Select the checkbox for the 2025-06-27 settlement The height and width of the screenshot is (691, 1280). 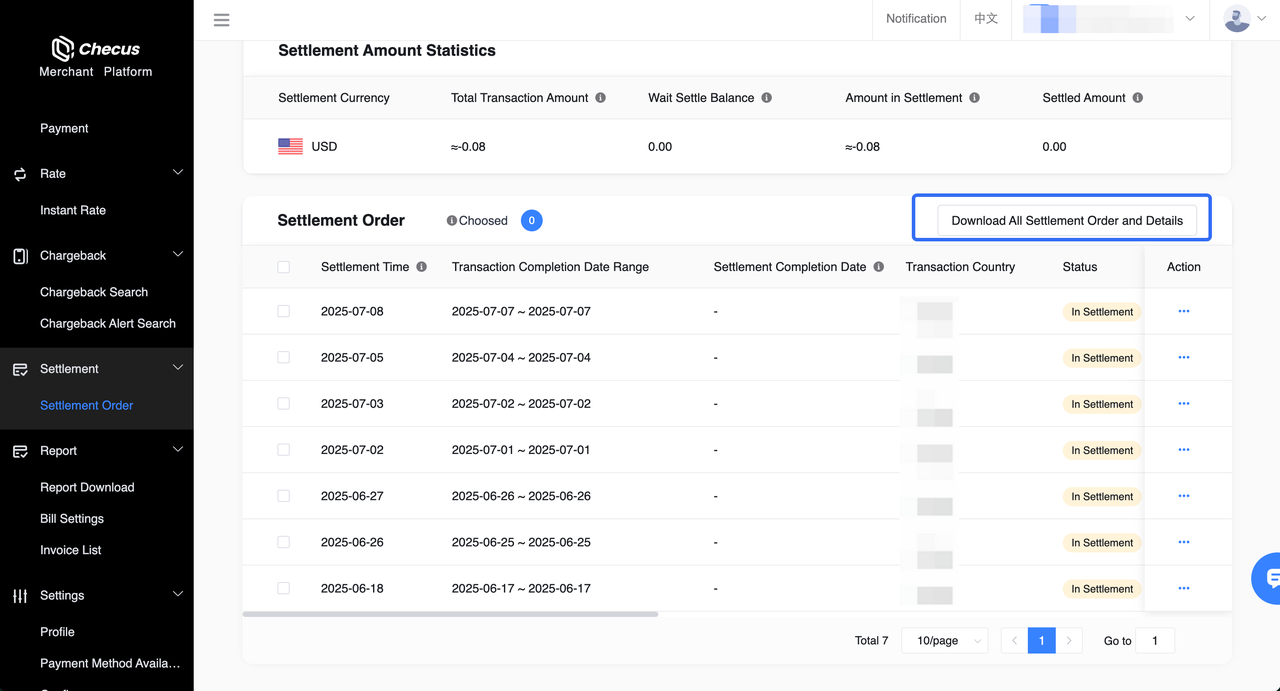(284, 496)
